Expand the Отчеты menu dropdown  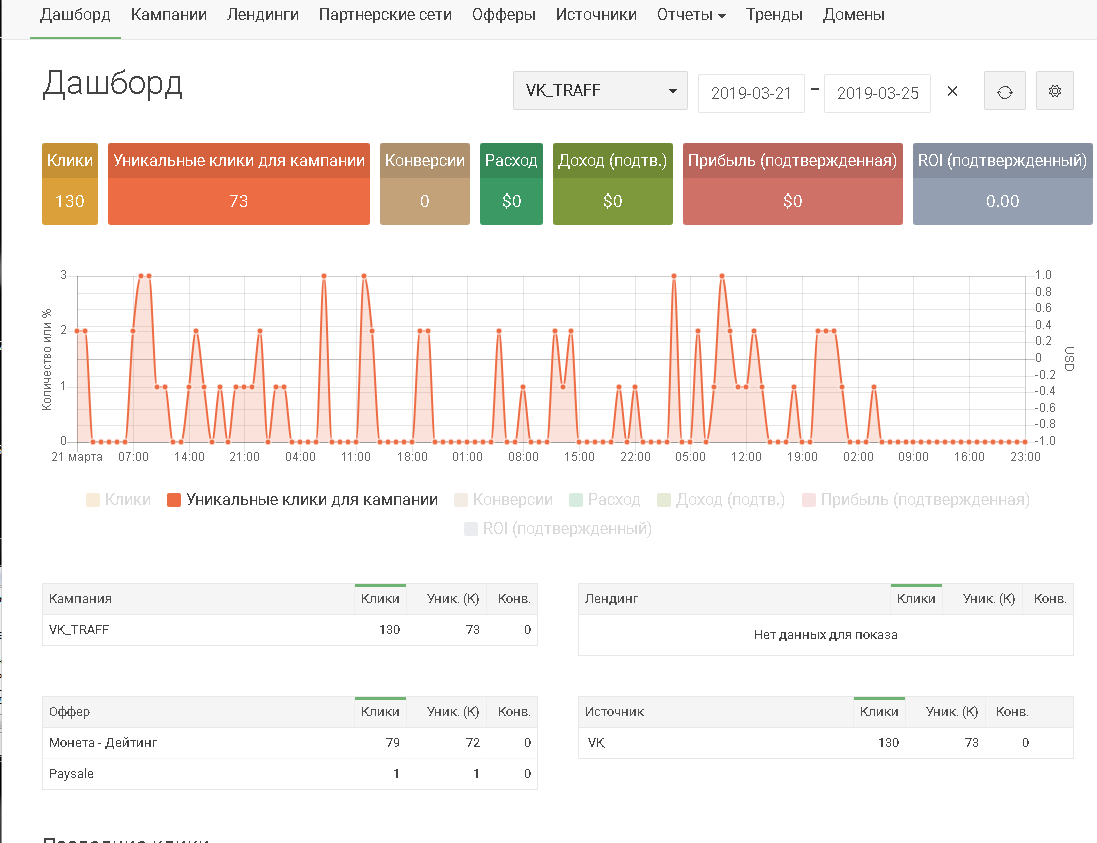[691, 15]
